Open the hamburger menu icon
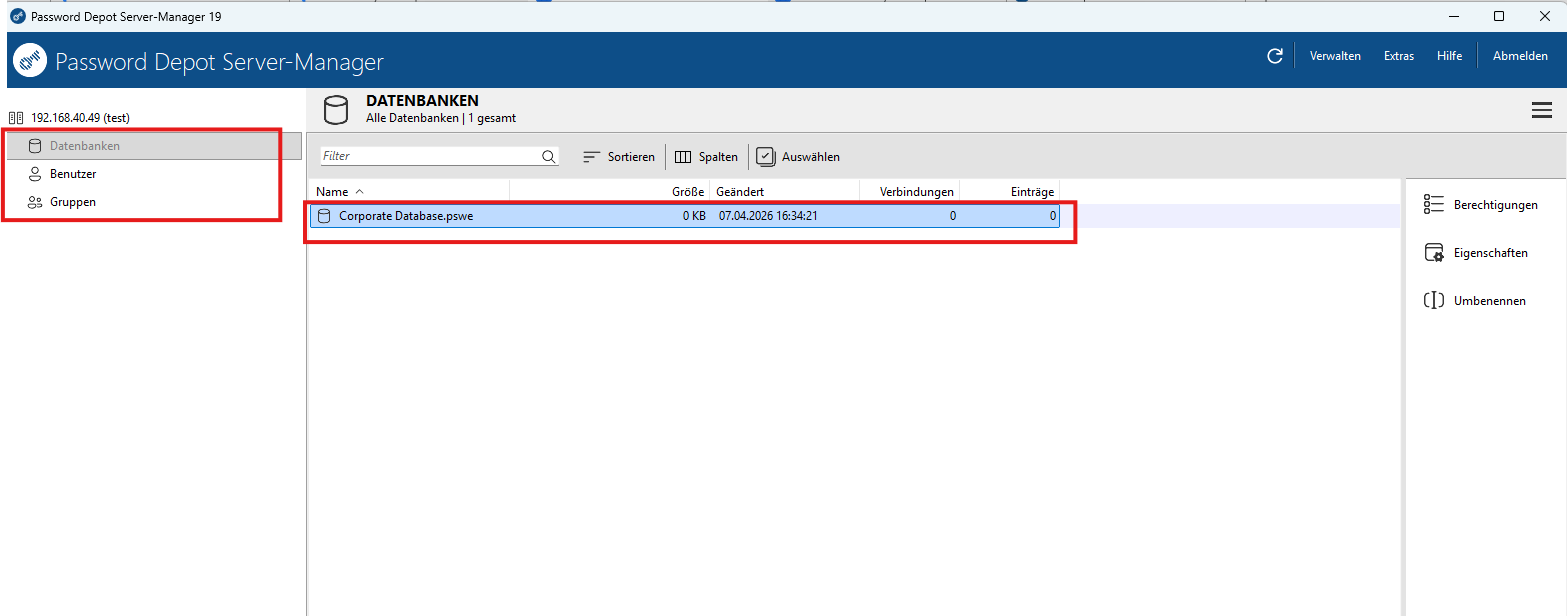This screenshot has width=1567, height=616. pos(1541,111)
